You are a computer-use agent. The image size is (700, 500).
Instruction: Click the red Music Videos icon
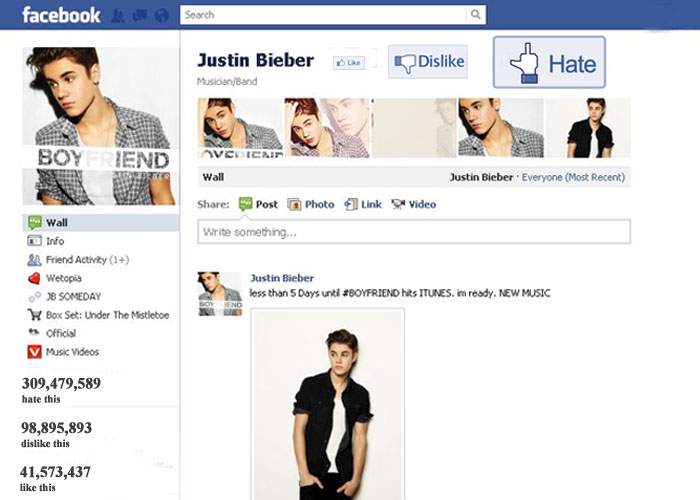[x=34, y=352]
